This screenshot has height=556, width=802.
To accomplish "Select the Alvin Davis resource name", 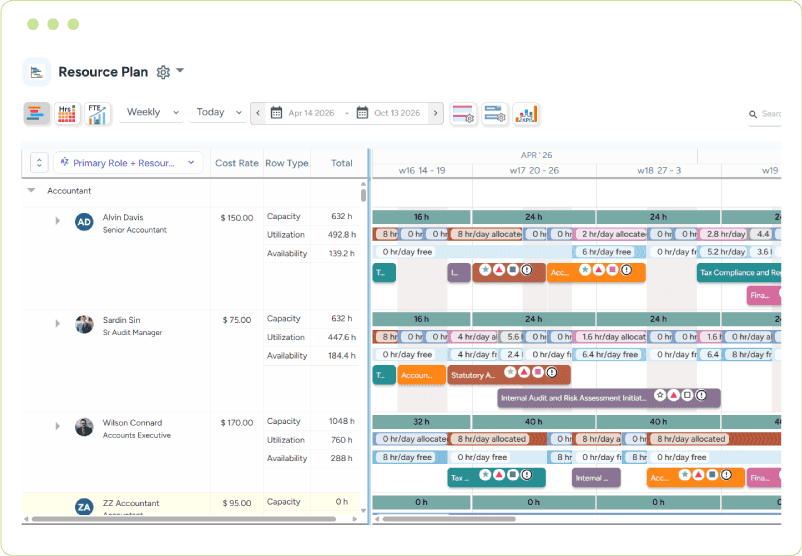I will pyautogui.click(x=123, y=217).
